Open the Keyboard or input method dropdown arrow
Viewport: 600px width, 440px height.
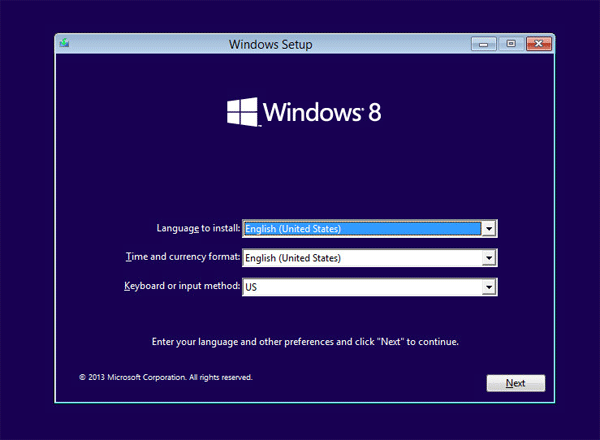tap(489, 287)
